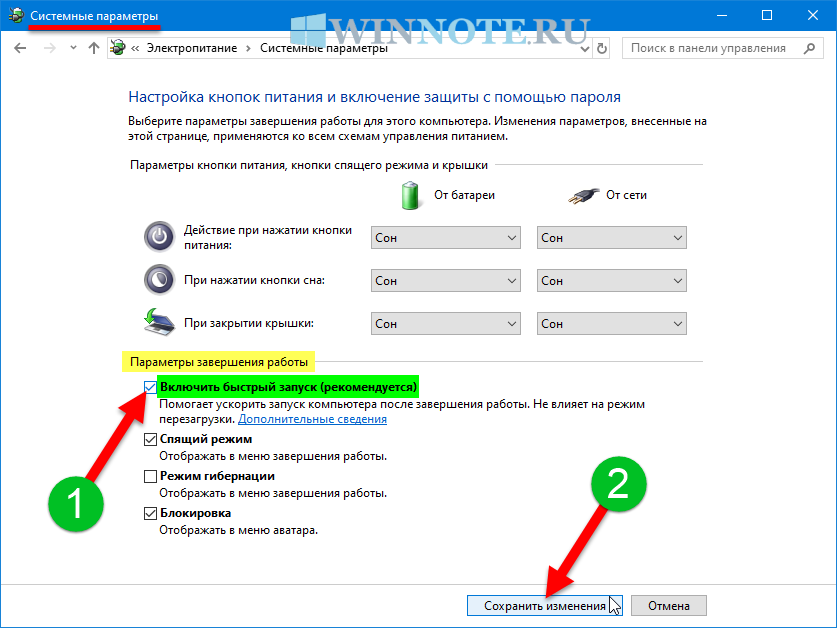837x628 pixels.
Task: Click the Режим гибернации label text
Action: point(217,476)
